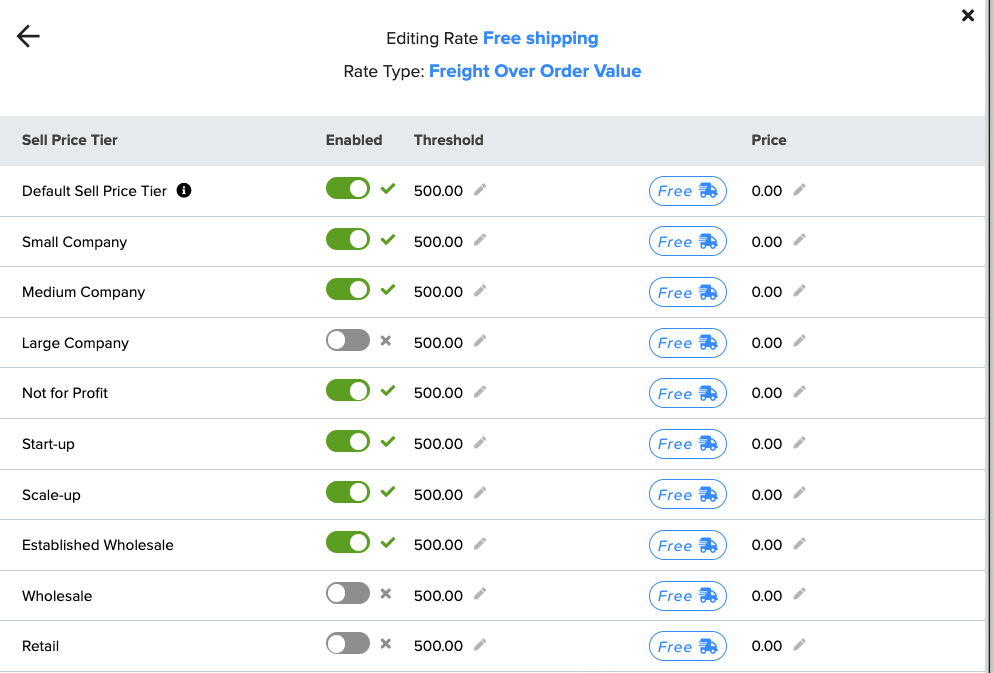Edit threshold pencil for Small Company
The image size is (994, 673).
(481, 240)
